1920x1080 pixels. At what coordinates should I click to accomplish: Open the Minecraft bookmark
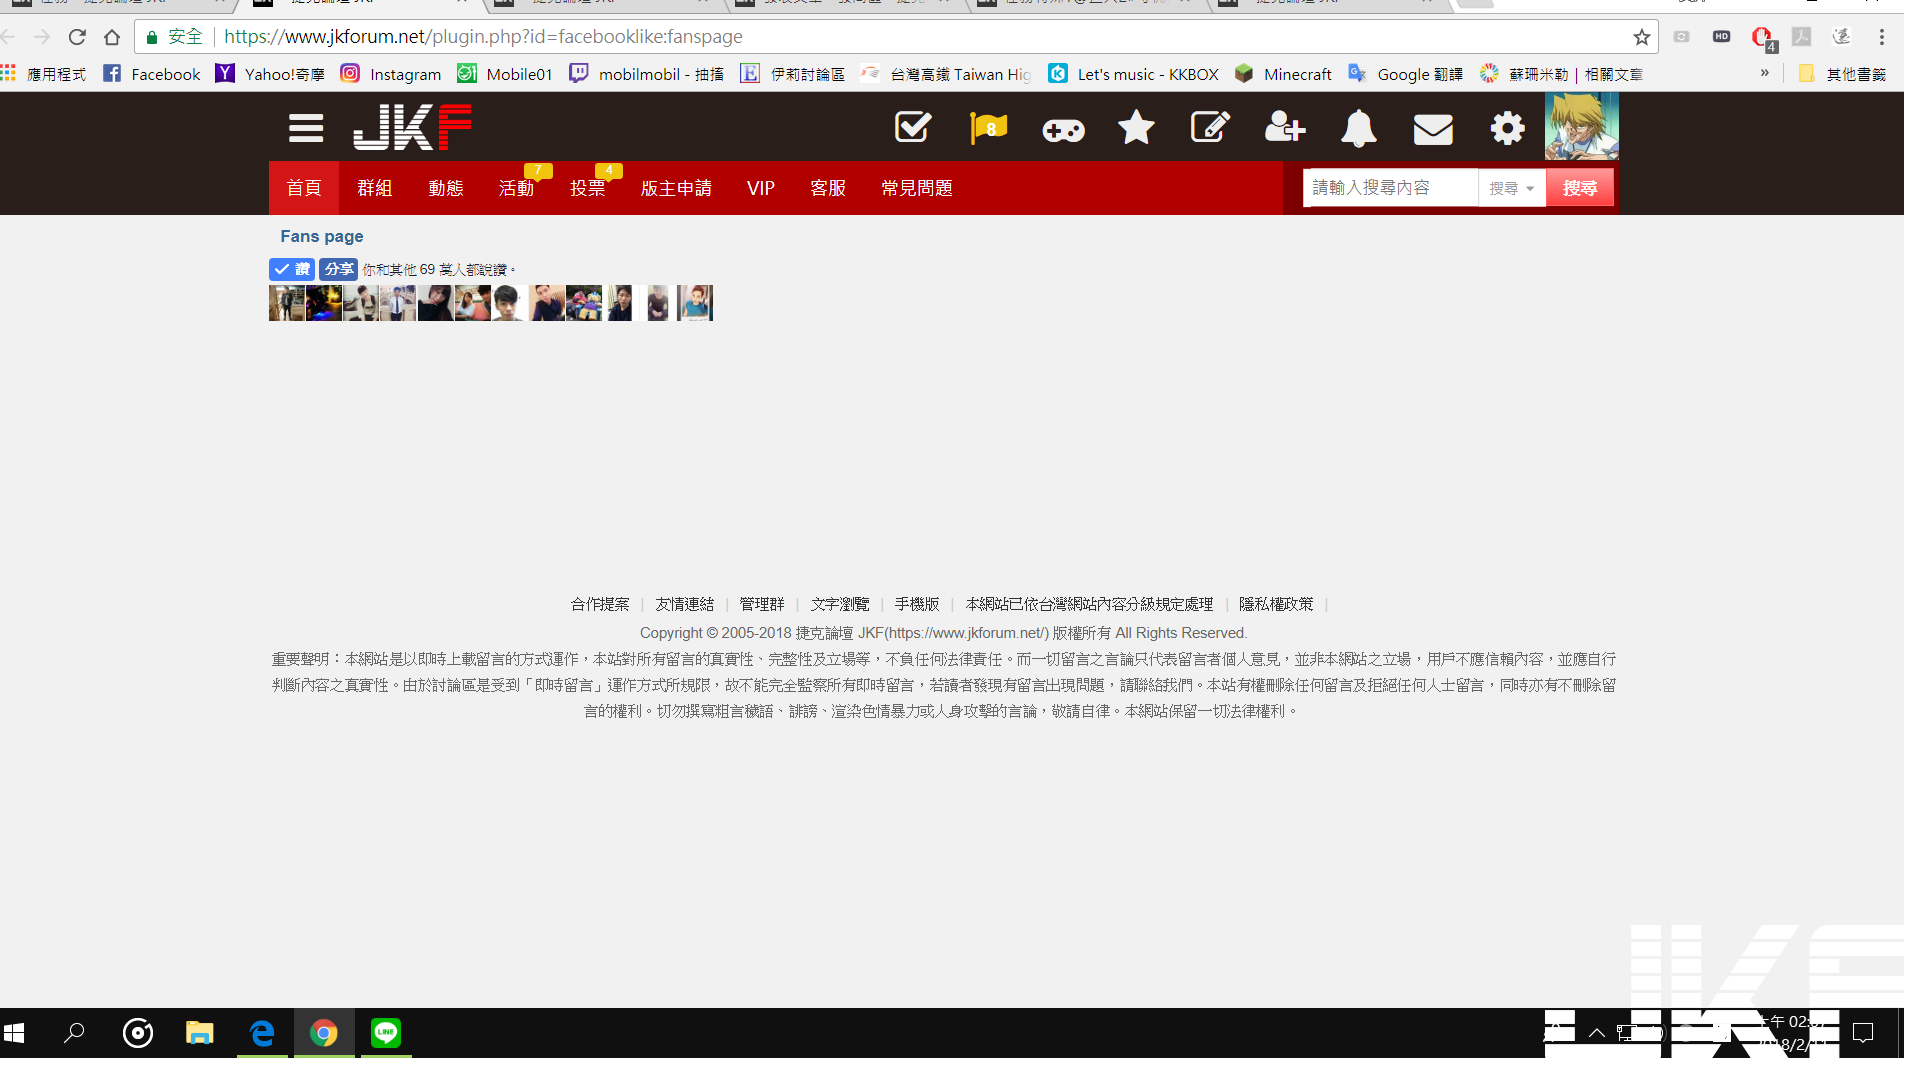point(1283,74)
